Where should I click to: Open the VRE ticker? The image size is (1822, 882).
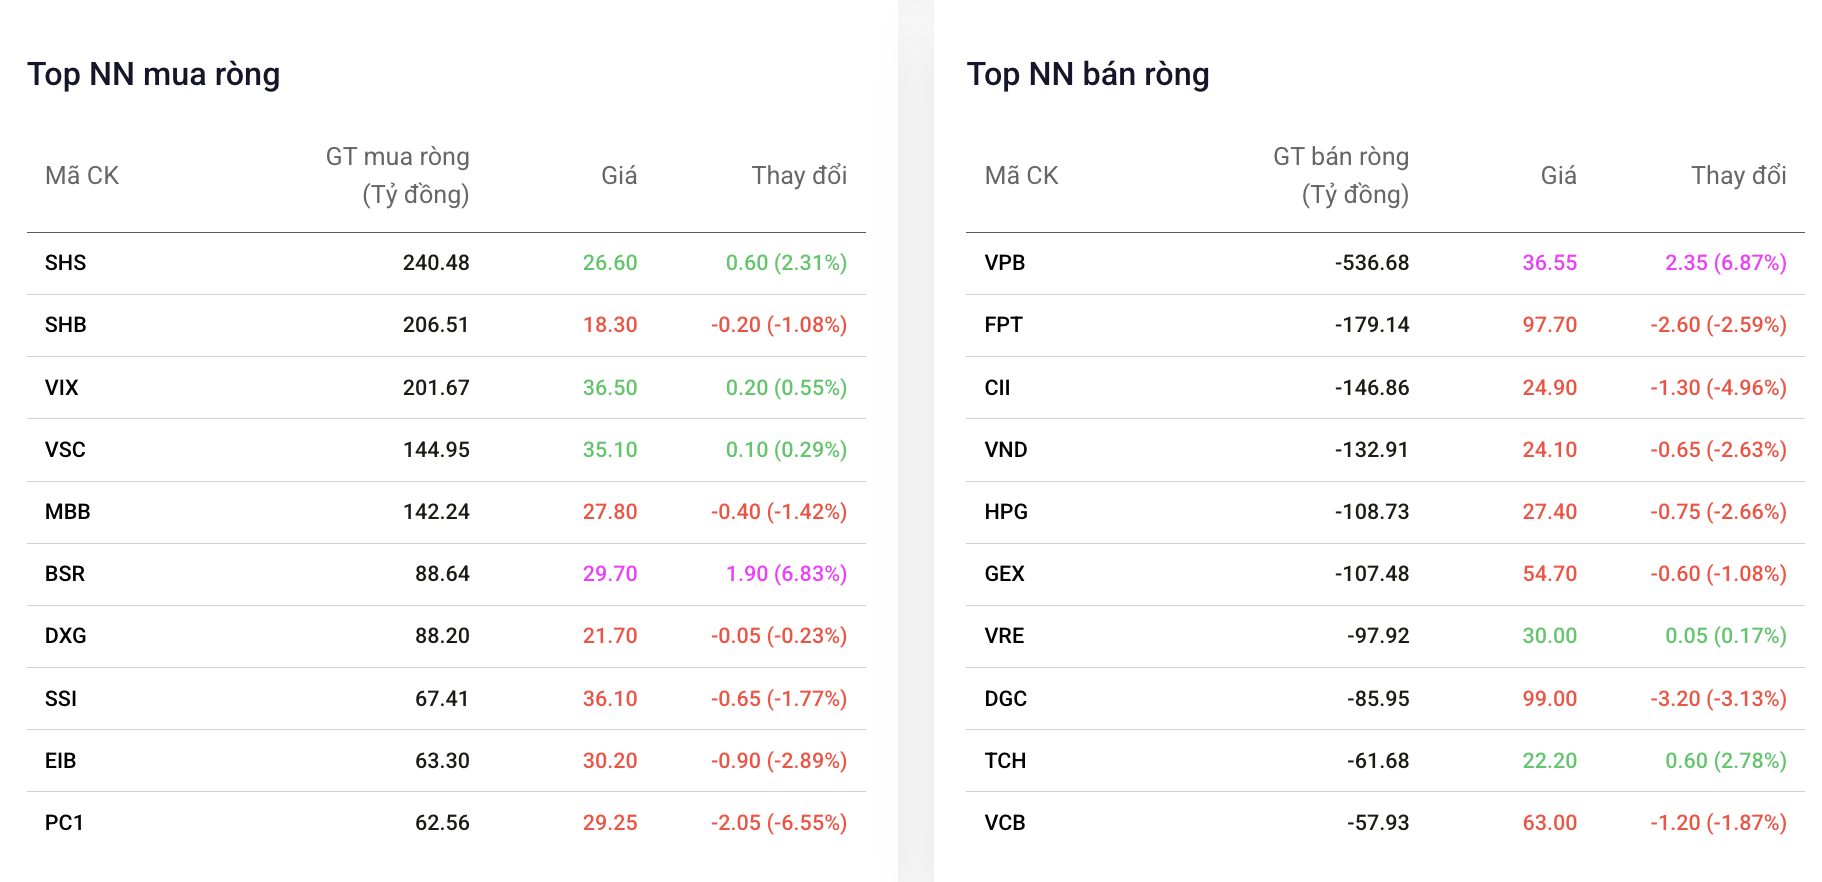pos(1004,636)
